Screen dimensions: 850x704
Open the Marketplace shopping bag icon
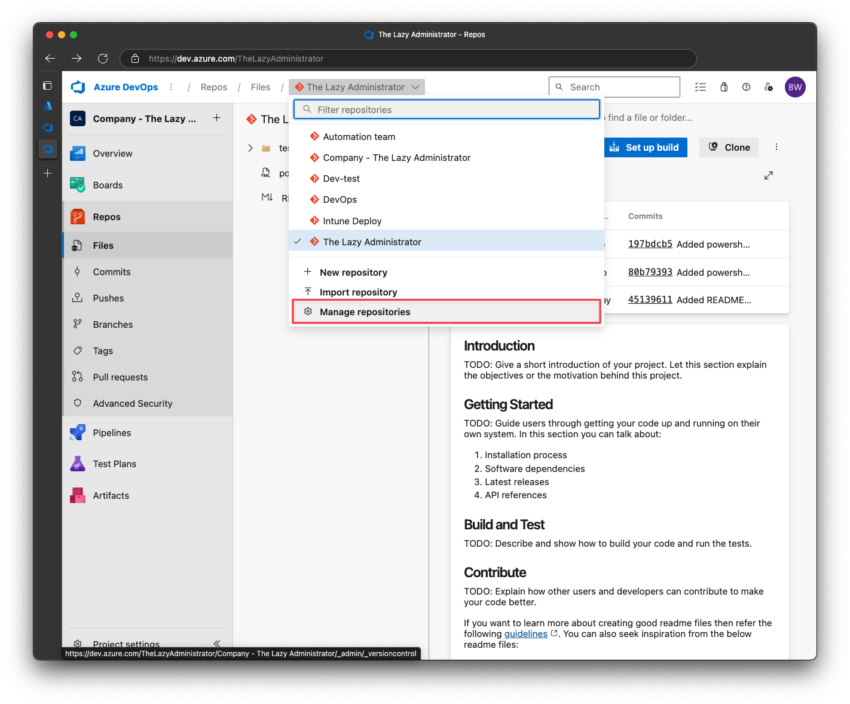(x=724, y=87)
